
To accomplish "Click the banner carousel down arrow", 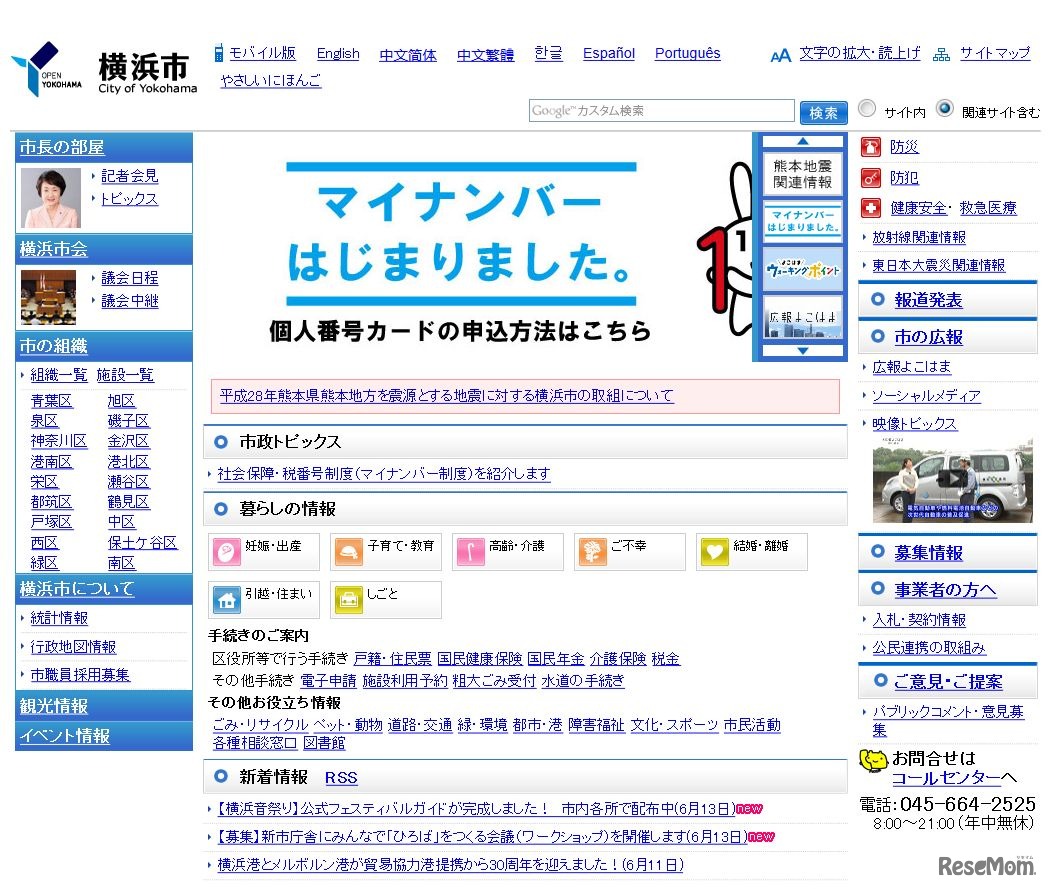I will point(803,351).
